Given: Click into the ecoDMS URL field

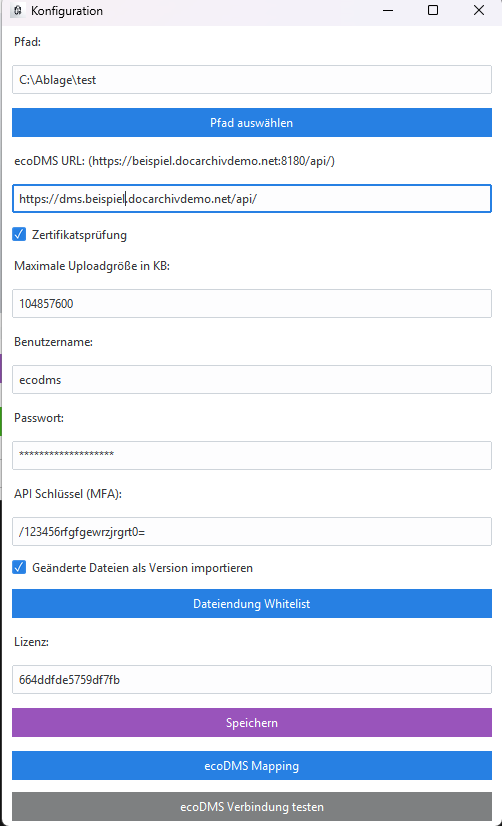Looking at the screenshot, I should pos(252,199).
